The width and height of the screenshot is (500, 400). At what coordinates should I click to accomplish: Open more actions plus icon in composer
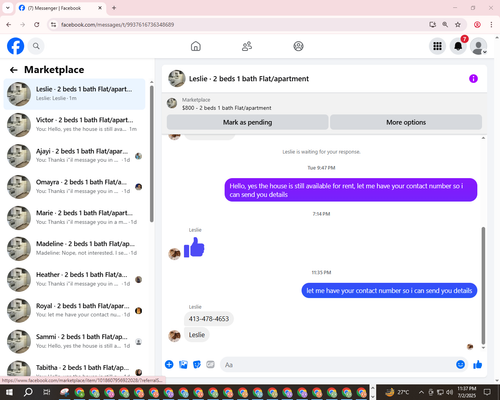(169, 364)
